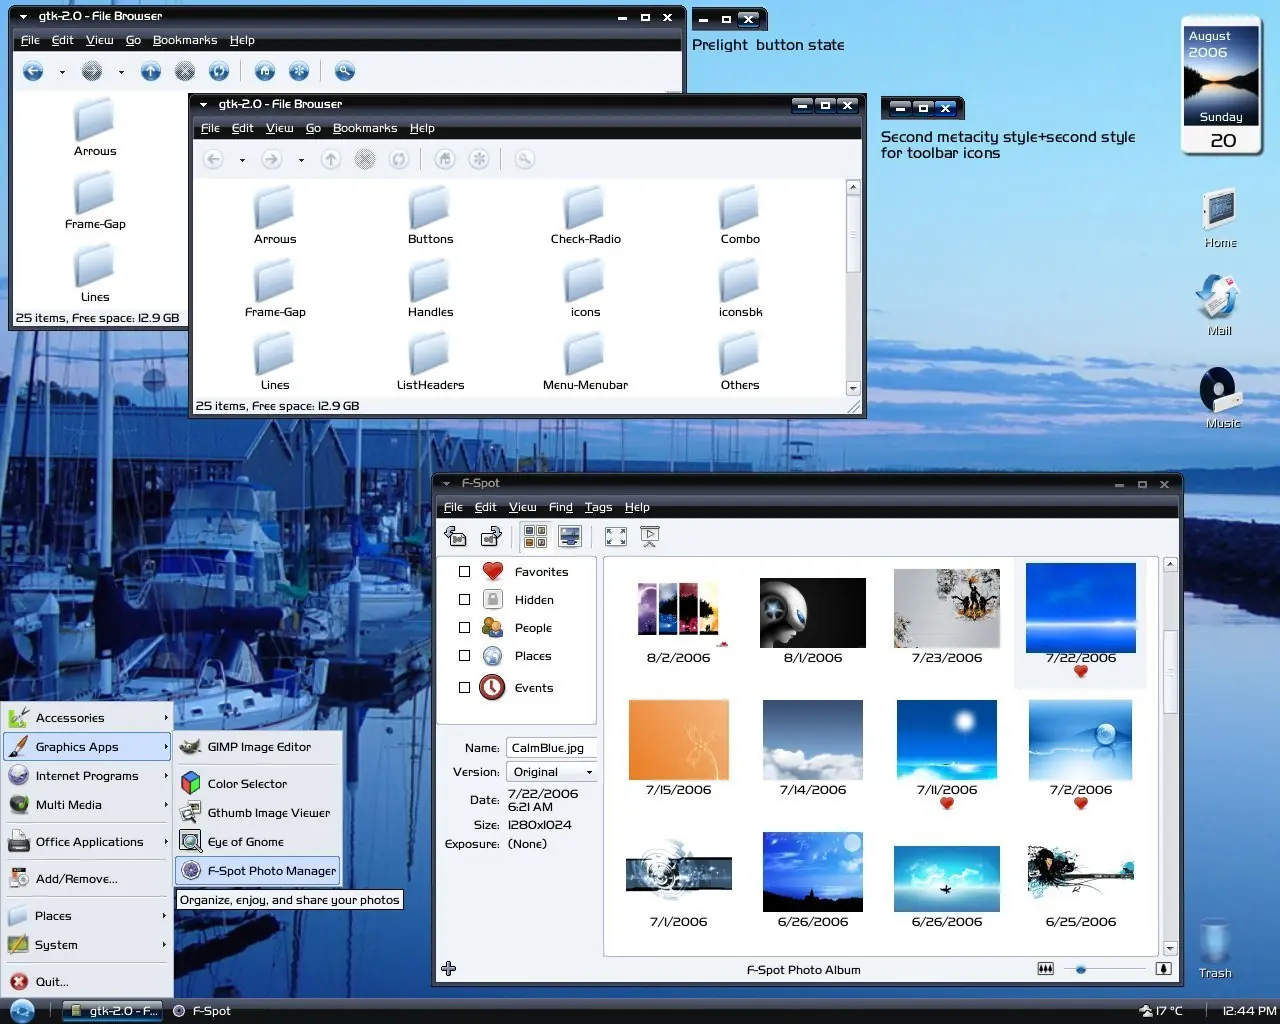Open the Trash on the desktop
1280x1024 pixels.
(x=1215, y=949)
